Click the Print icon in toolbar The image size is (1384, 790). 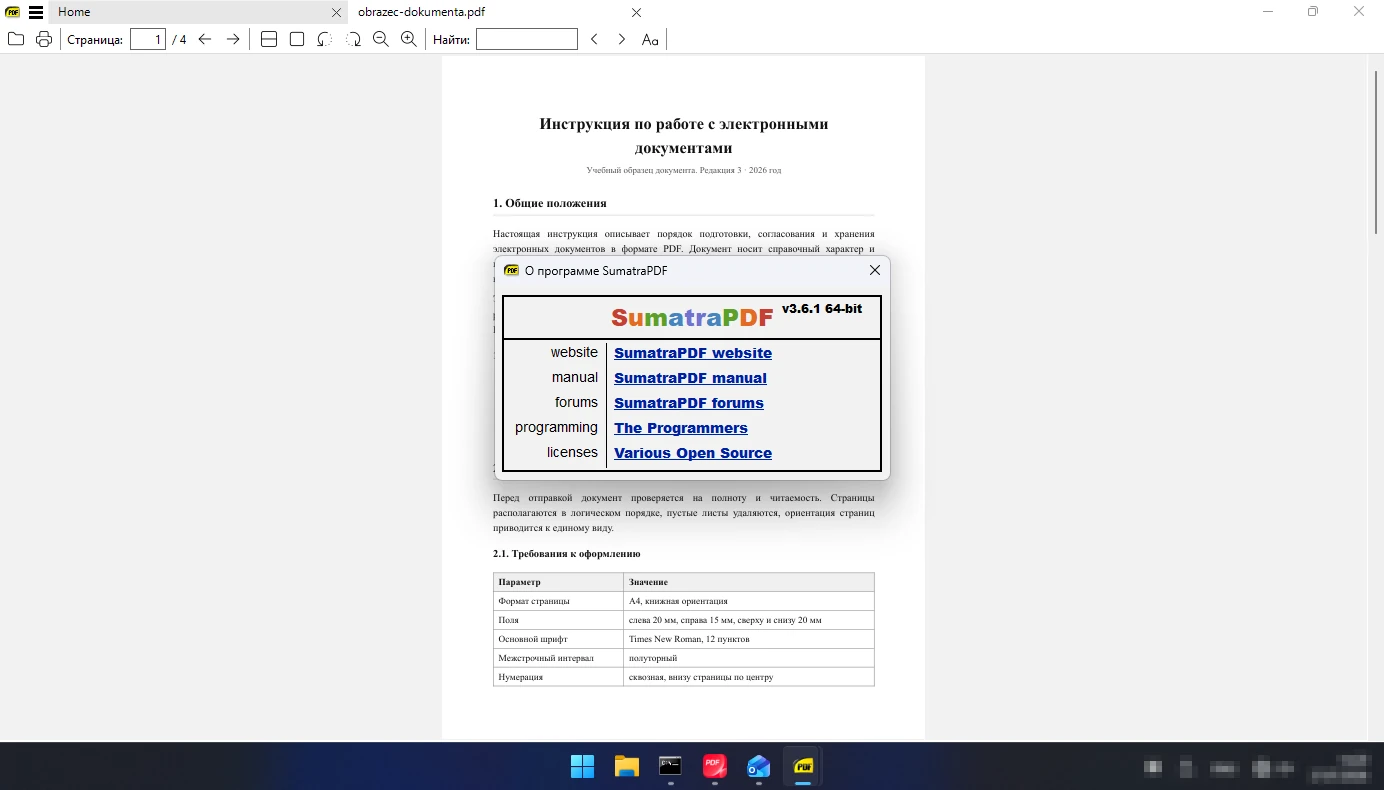click(44, 39)
